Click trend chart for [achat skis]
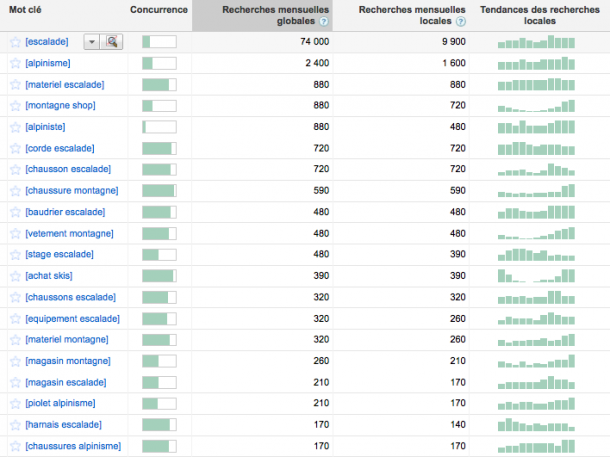Screen dimensions: 610x457 [536, 276]
